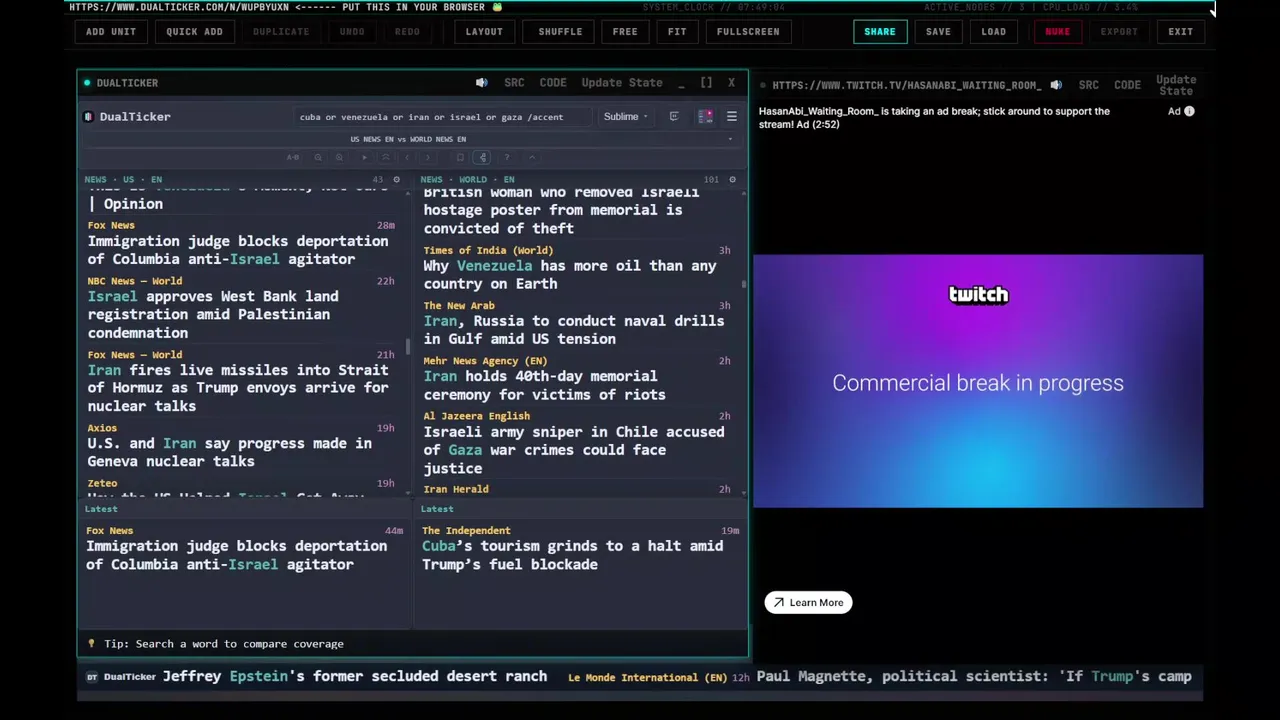Select FREE layout mode
Screen dimensions: 1280x720
click(x=625, y=31)
